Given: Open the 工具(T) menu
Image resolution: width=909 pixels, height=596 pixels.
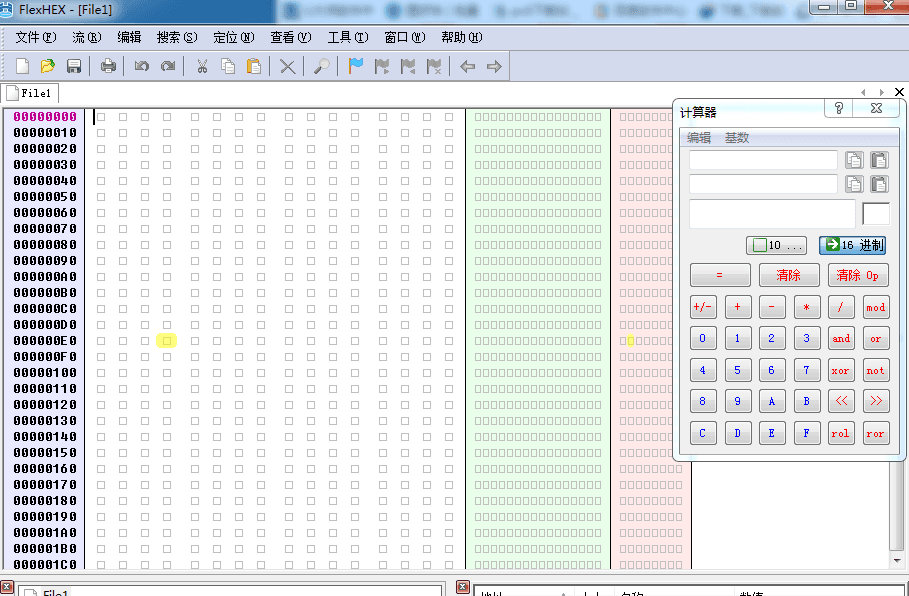Looking at the screenshot, I should tap(347, 37).
